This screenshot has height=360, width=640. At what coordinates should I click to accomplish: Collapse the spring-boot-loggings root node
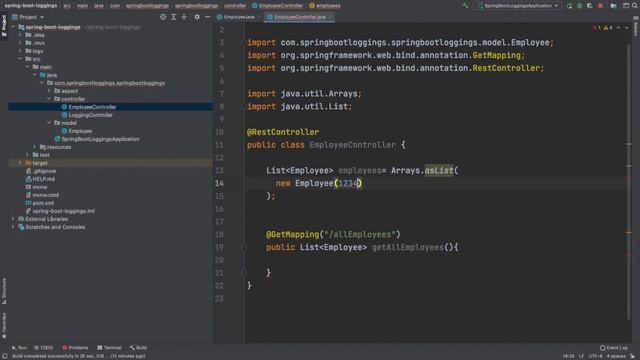(x=13, y=27)
